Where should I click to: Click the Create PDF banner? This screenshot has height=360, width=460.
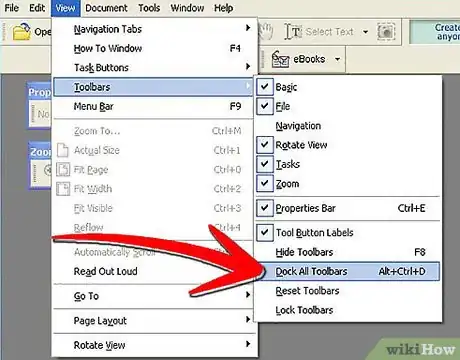435,32
